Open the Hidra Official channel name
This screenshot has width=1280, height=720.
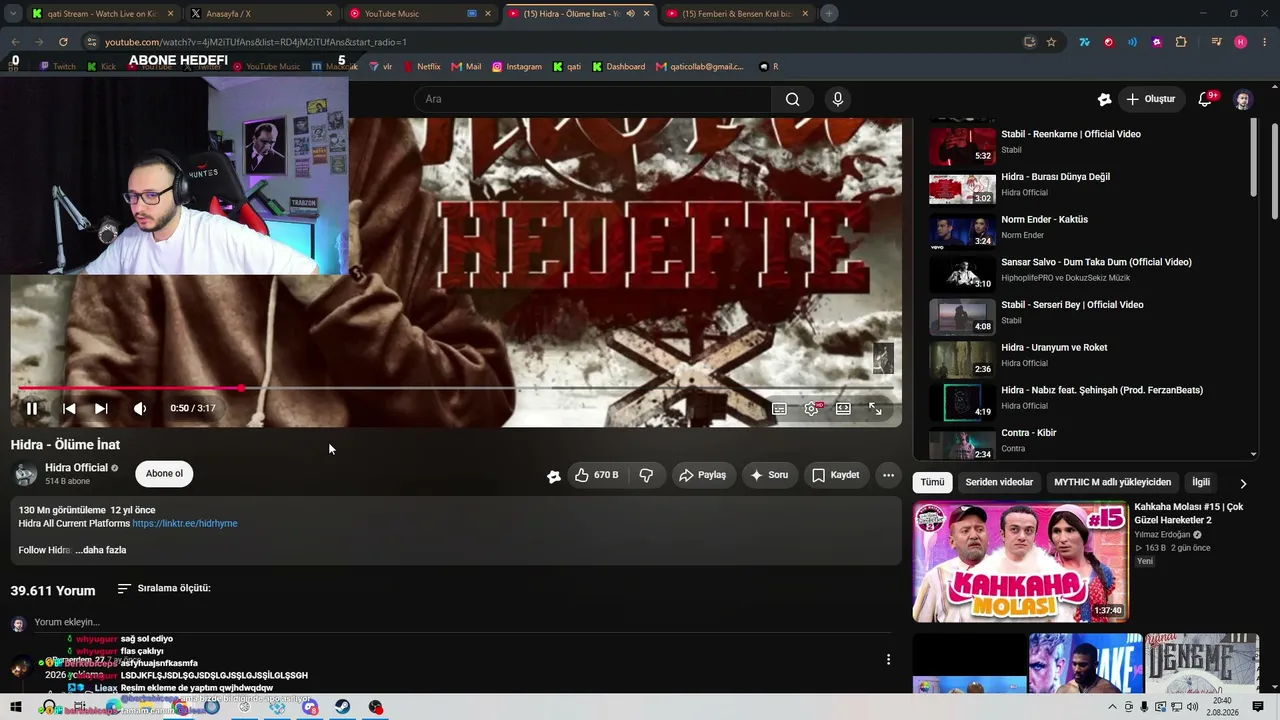click(x=76, y=468)
